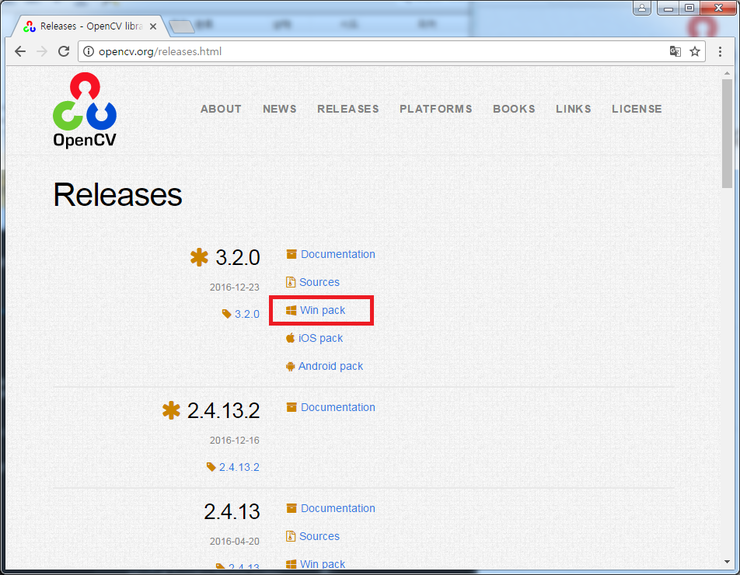Open the site info icon in address bar

click(x=88, y=51)
